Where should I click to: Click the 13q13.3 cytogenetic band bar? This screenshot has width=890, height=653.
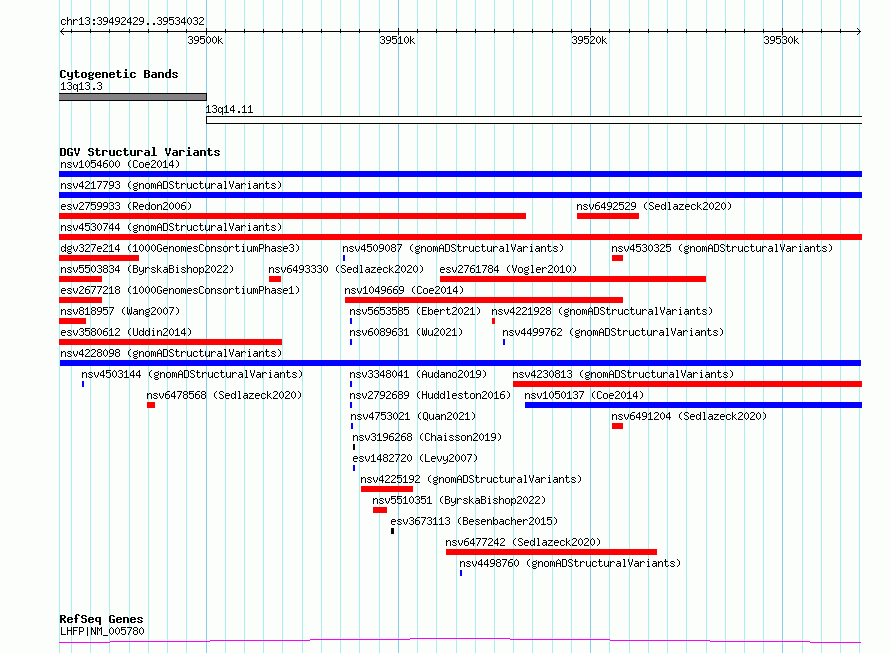pos(133,97)
